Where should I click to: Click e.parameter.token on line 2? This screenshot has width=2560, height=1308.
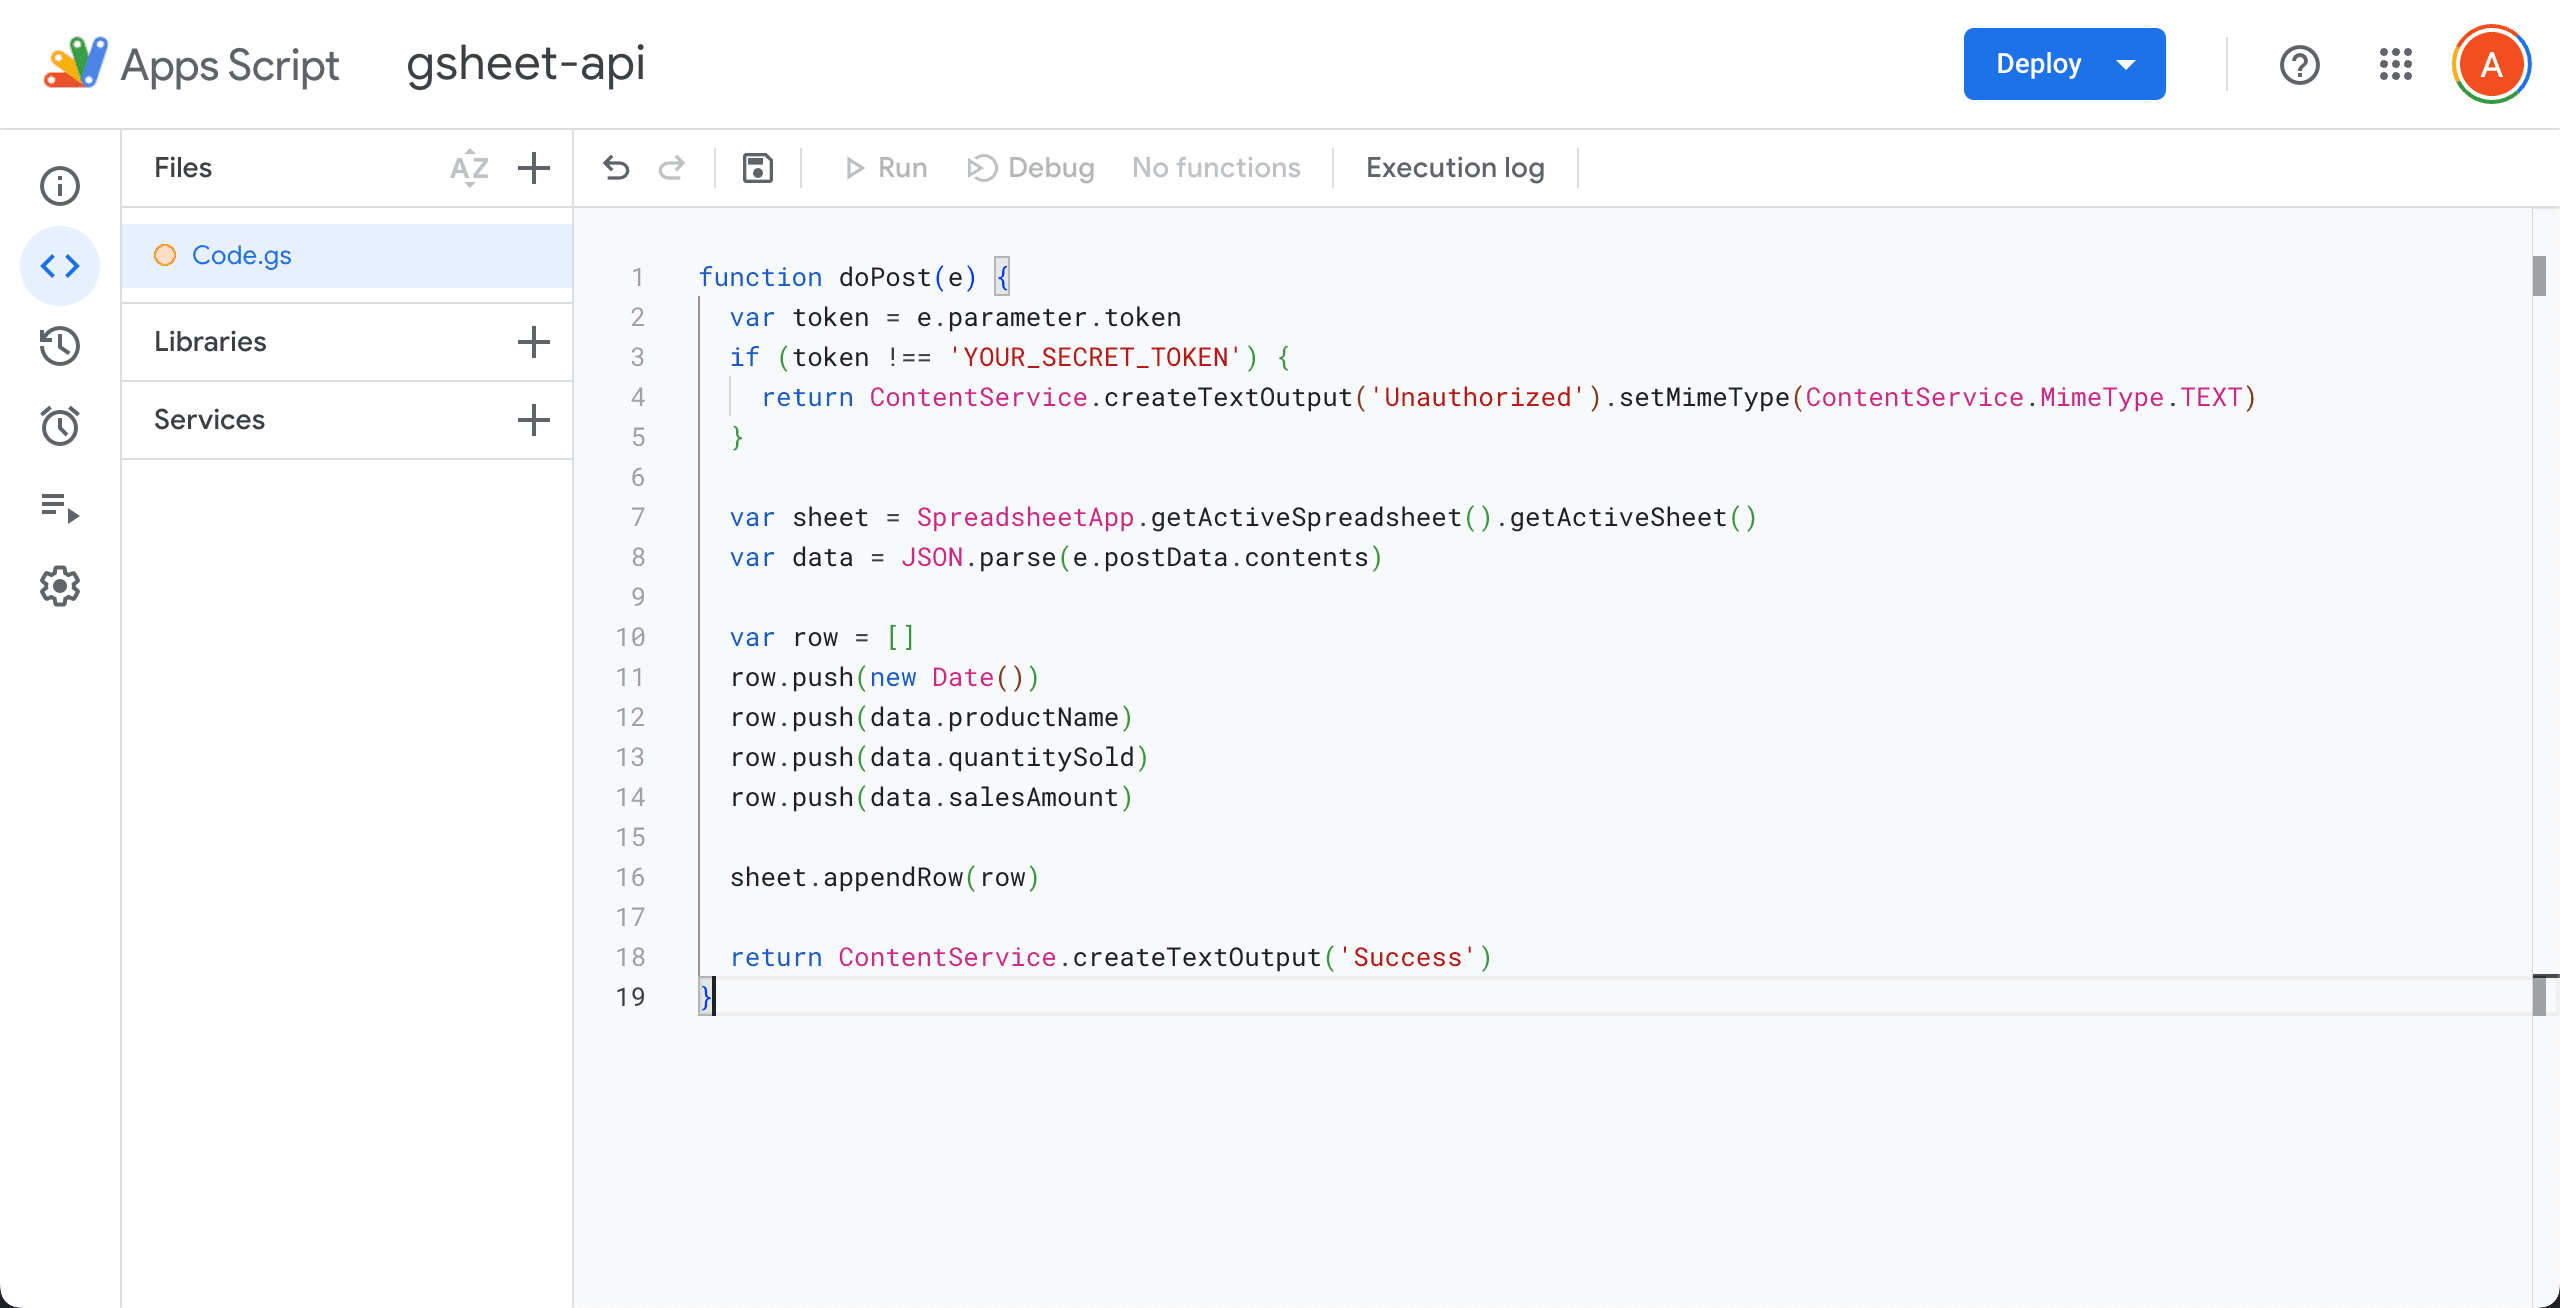tap(1049, 317)
